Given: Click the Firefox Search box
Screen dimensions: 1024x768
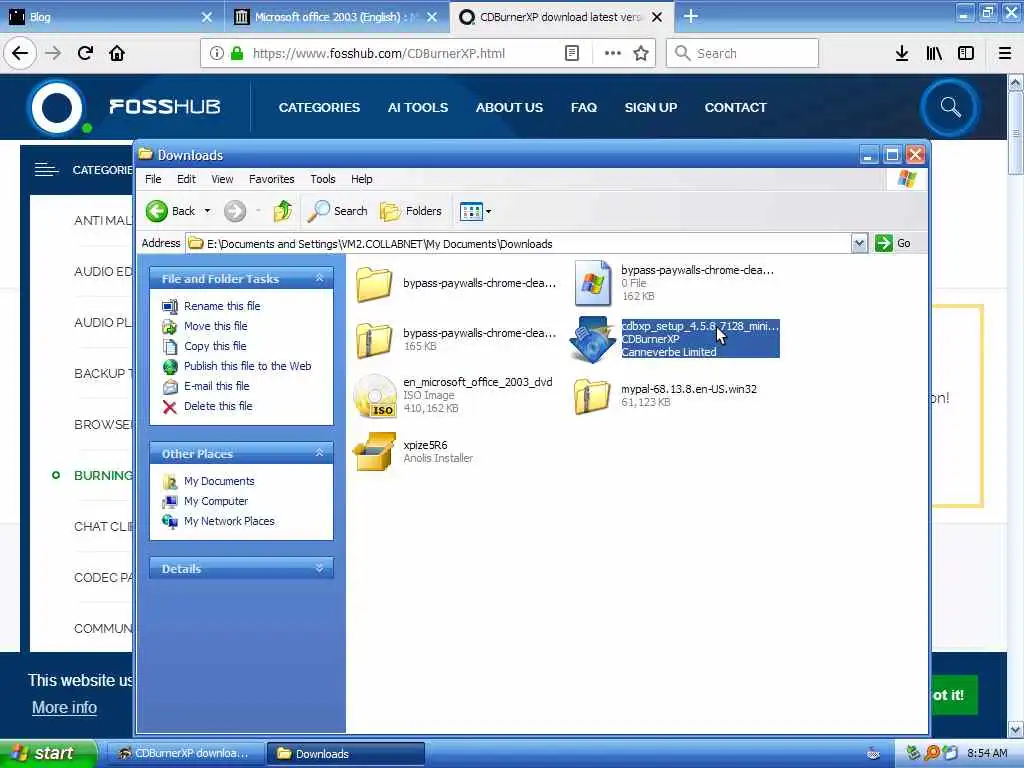Looking at the screenshot, I should tap(742, 53).
